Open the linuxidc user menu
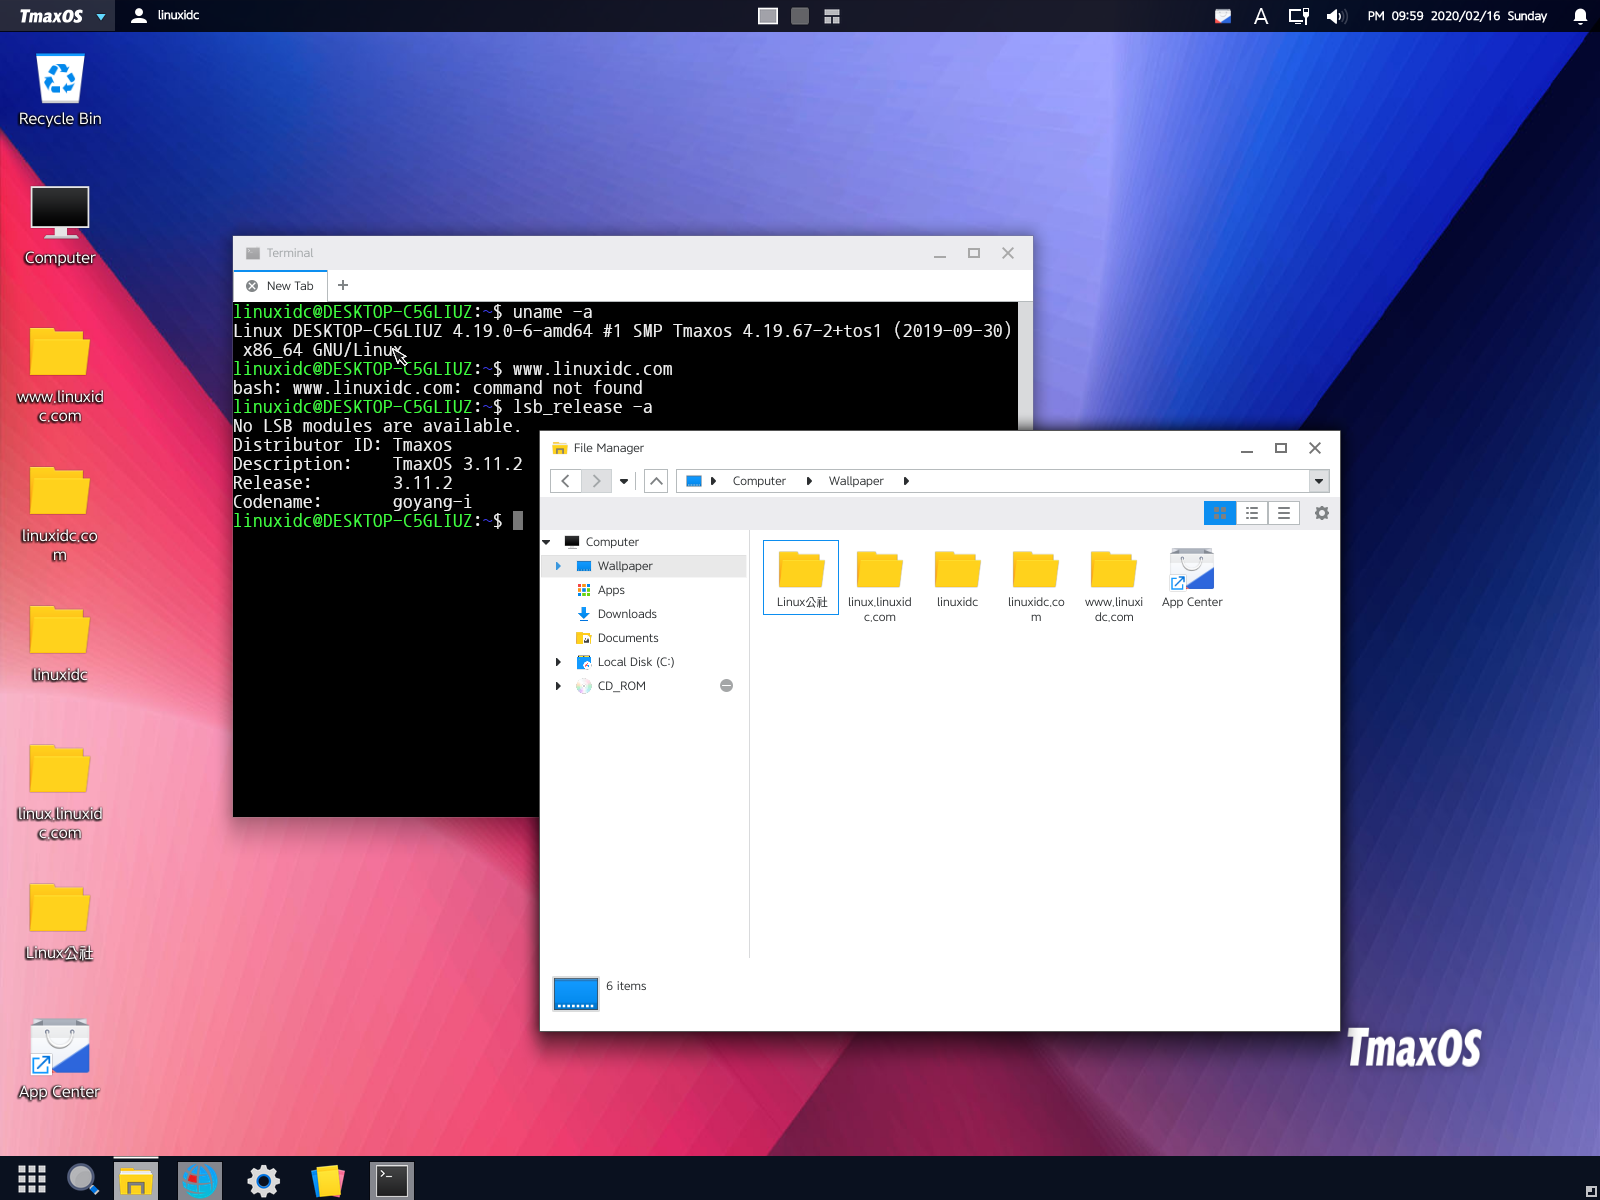 coord(166,16)
